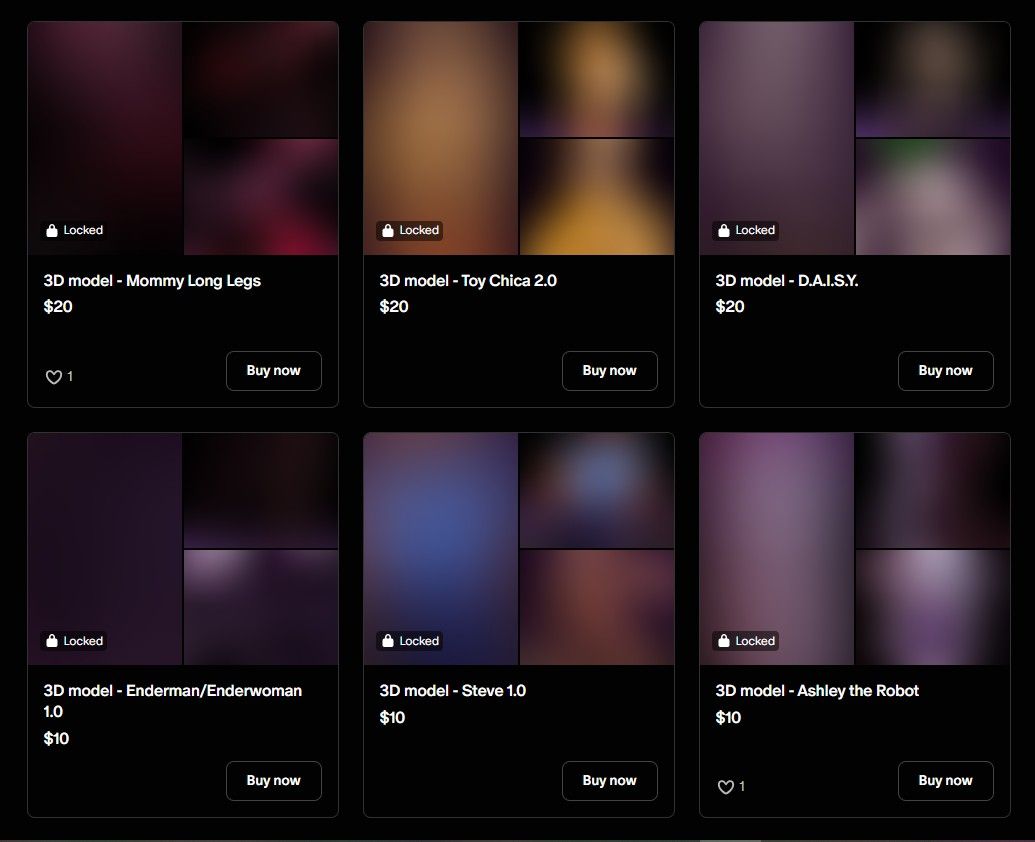Open the Toy Chica 2.0 title link
Image resolution: width=1035 pixels, height=842 pixels.
(468, 281)
